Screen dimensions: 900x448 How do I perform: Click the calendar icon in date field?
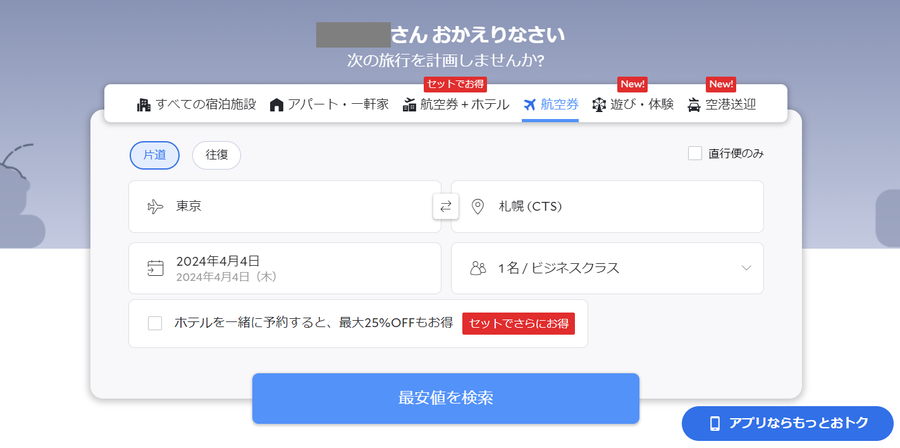pos(156,268)
